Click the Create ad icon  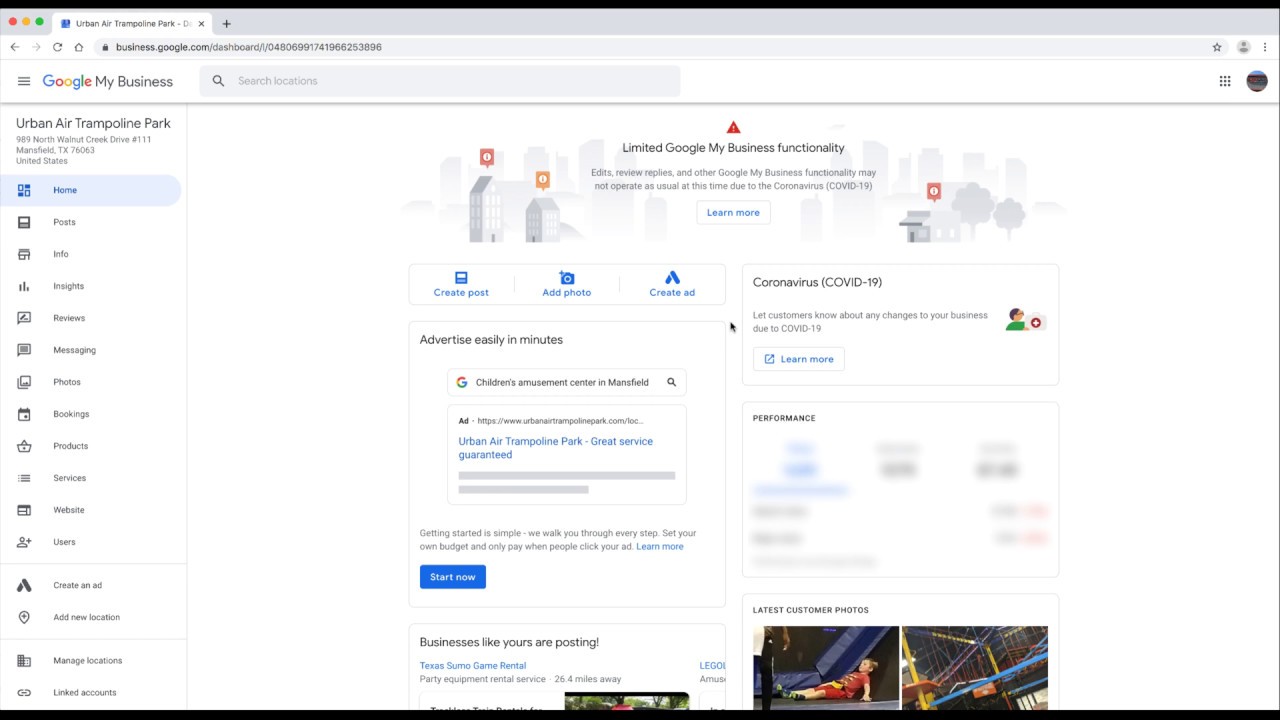pos(672,277)
